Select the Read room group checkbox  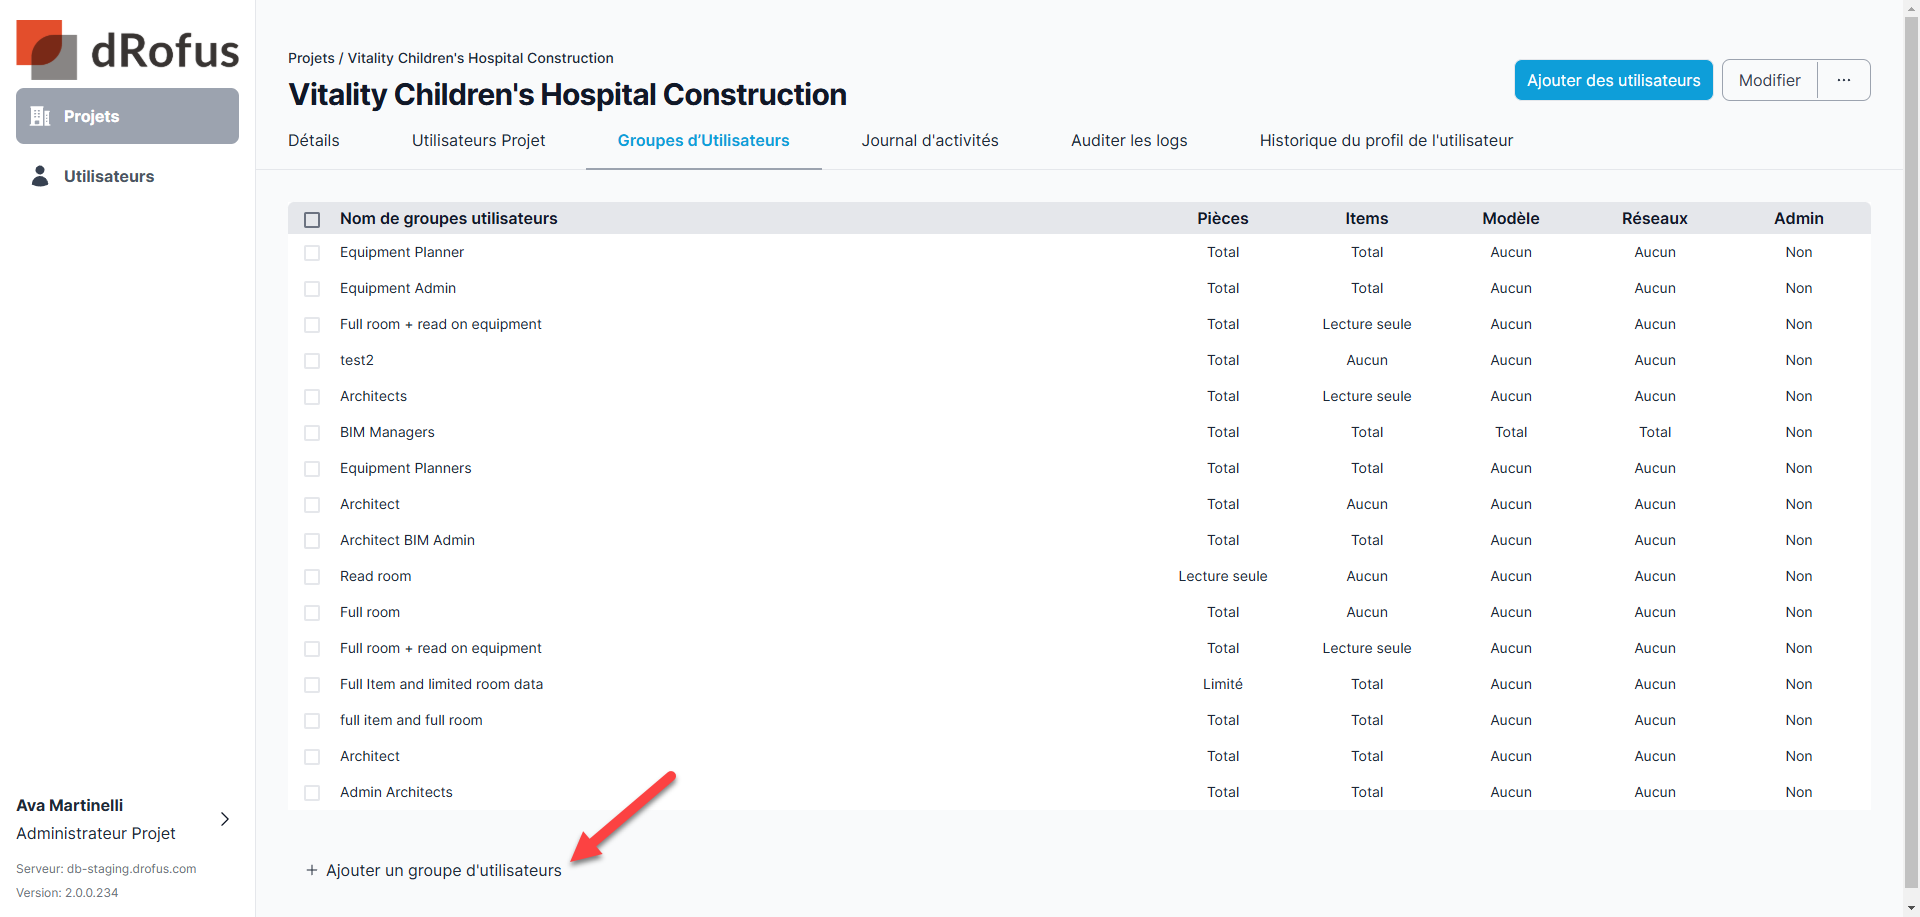(312, 577)
